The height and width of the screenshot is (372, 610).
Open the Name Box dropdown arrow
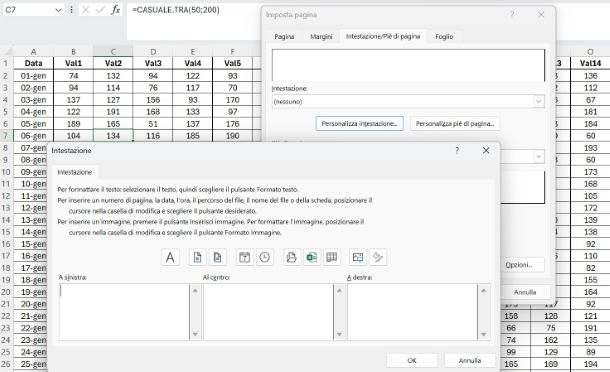(x=58, y=10)
